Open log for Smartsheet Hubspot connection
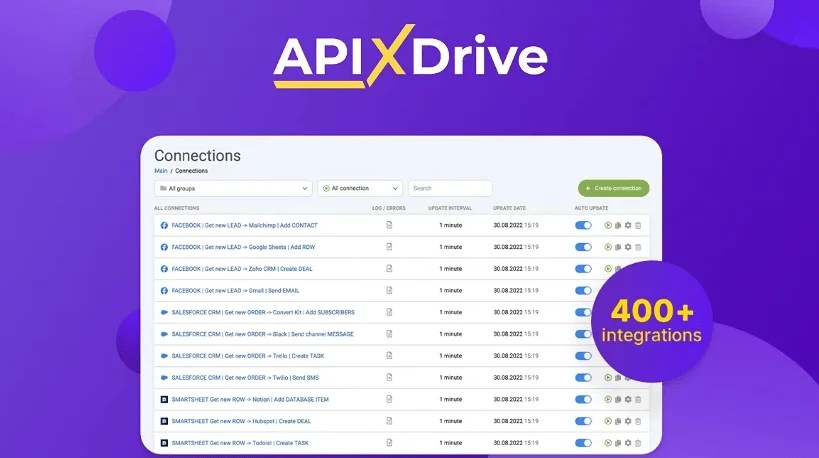Viewport: 819px width, 458px height. click(389, 421)
